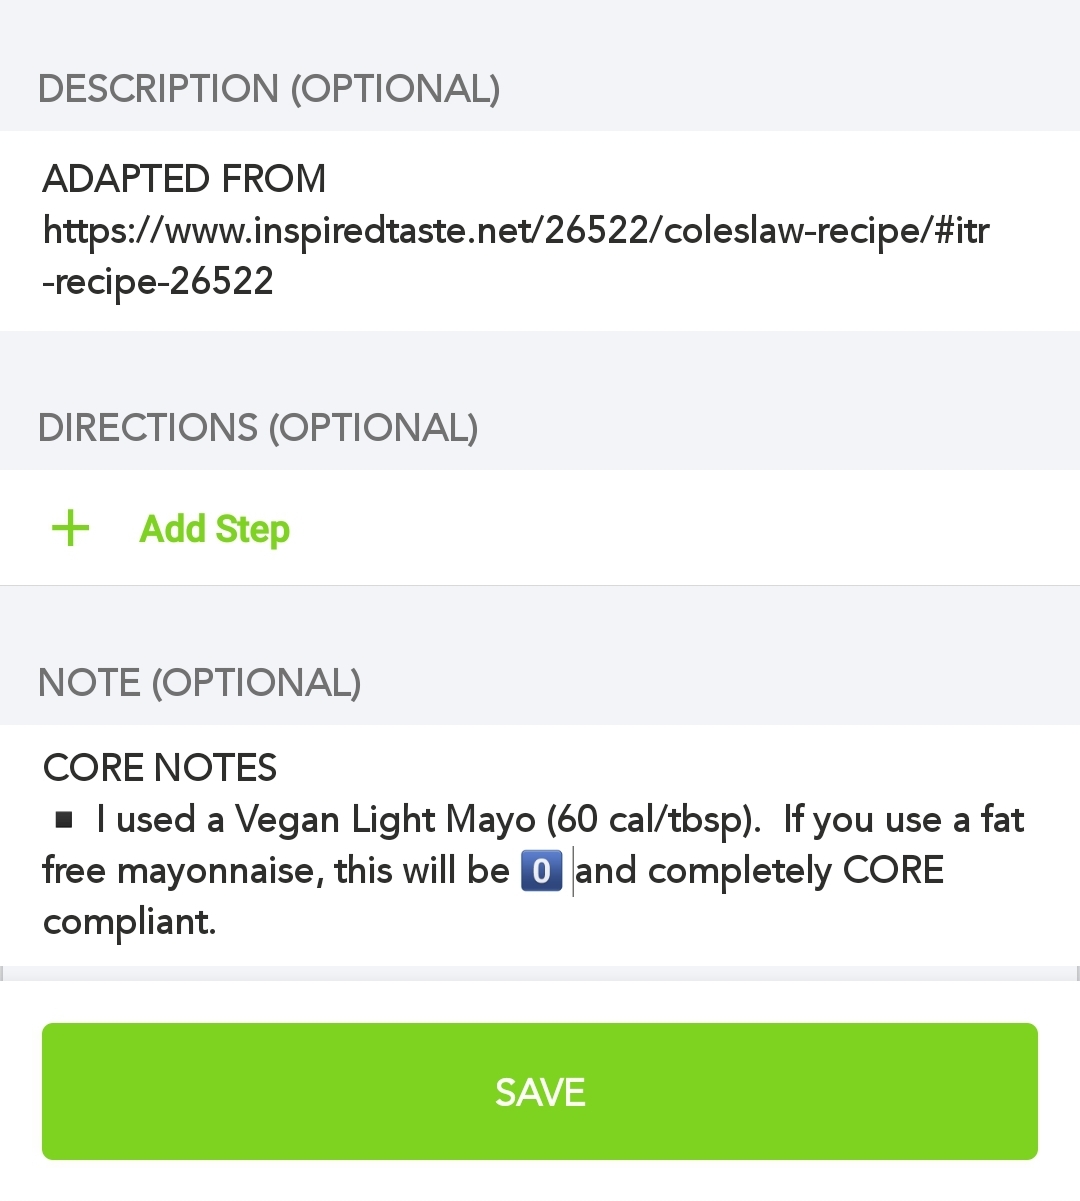Click 'this will be' before the zero emoji

(422, 871)
